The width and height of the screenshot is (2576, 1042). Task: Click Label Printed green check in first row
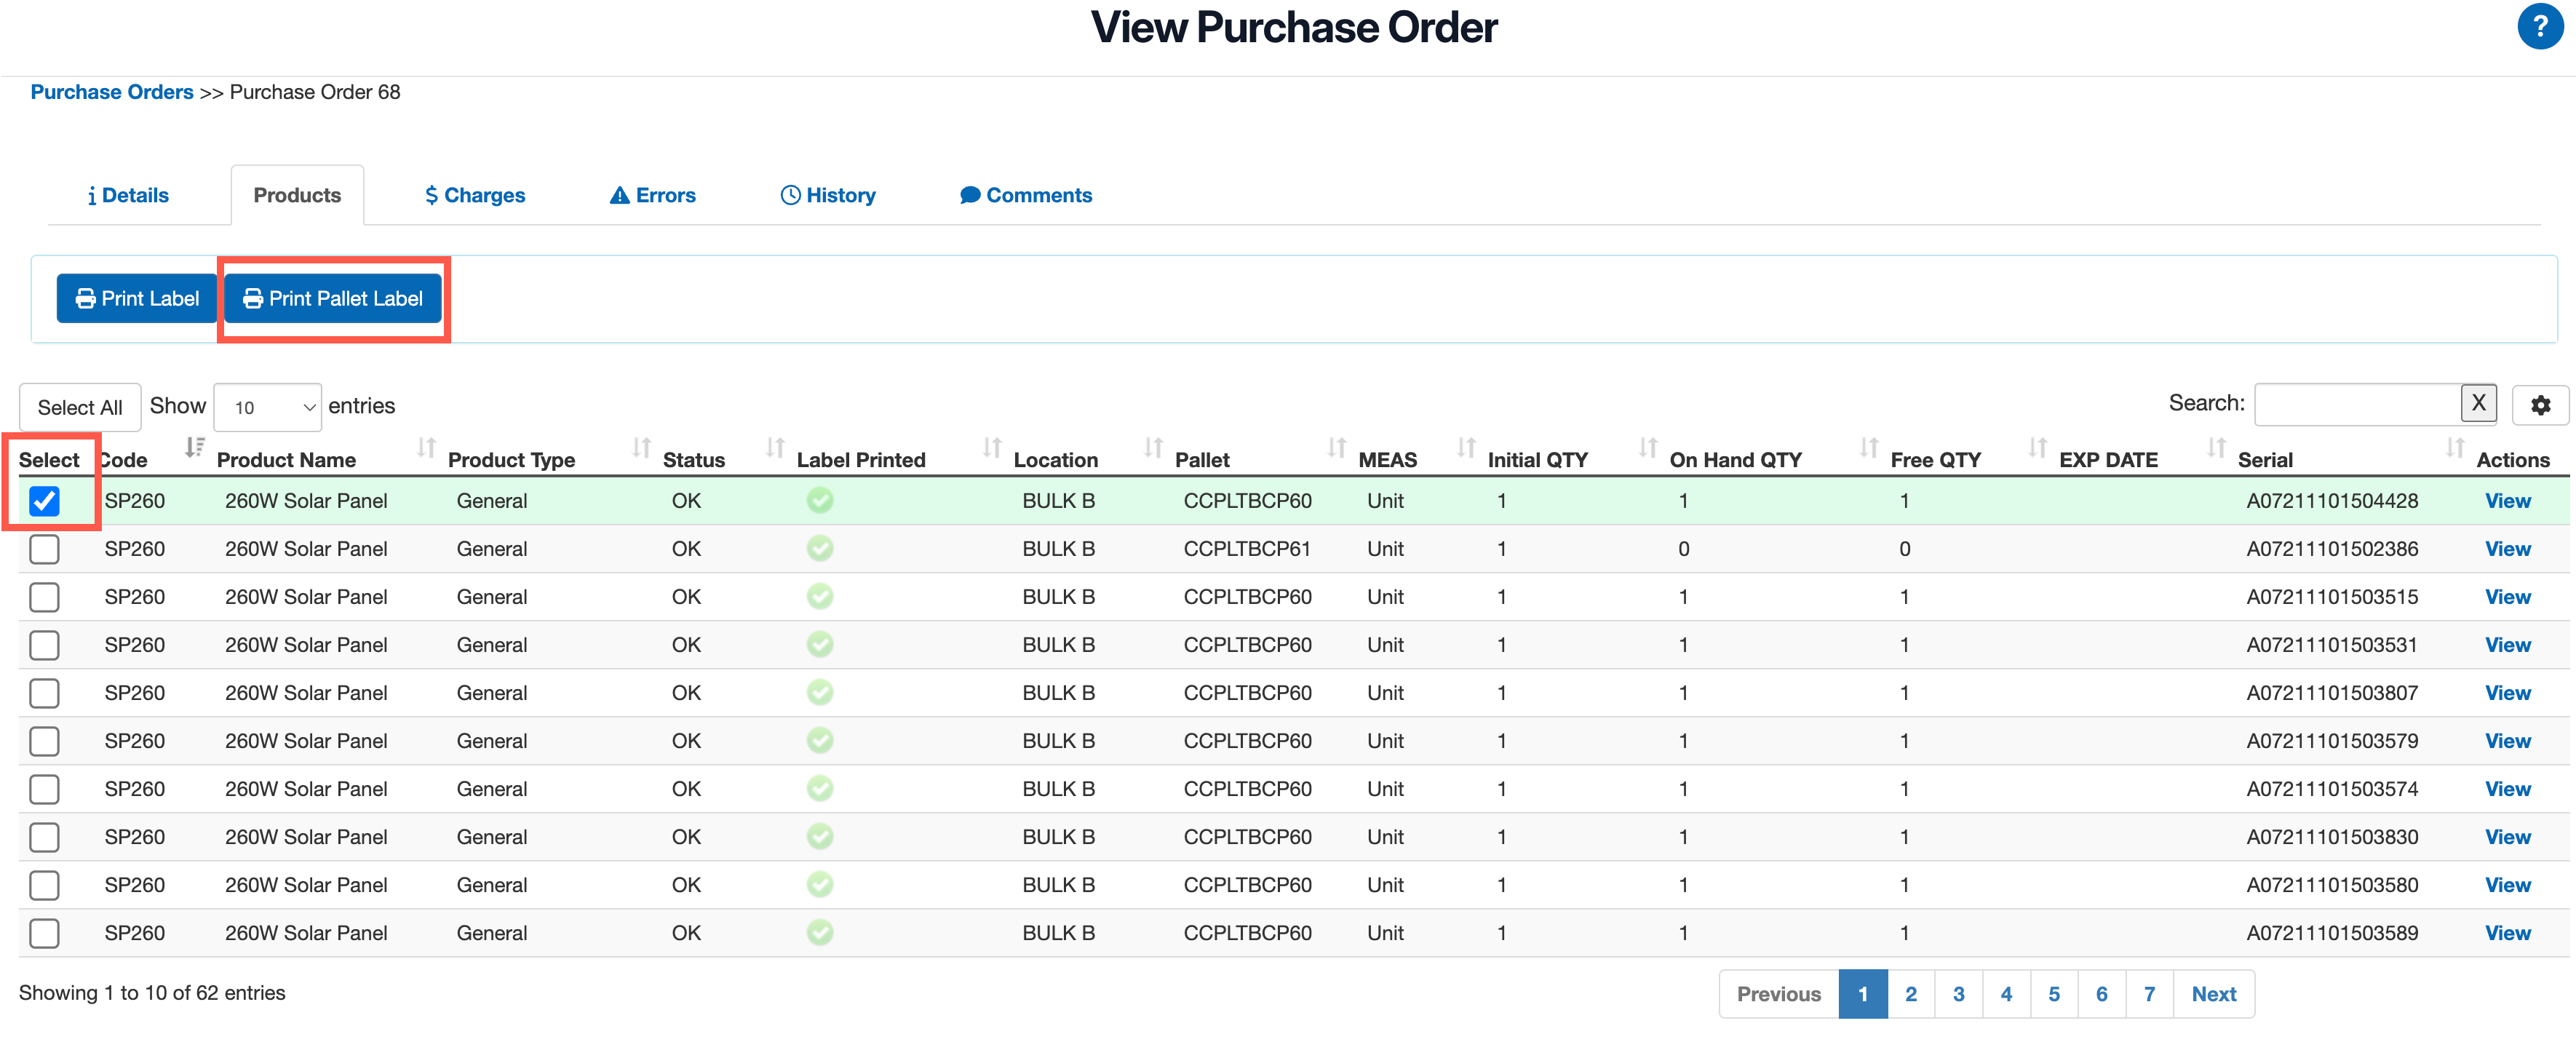click(x=819, y=500)
